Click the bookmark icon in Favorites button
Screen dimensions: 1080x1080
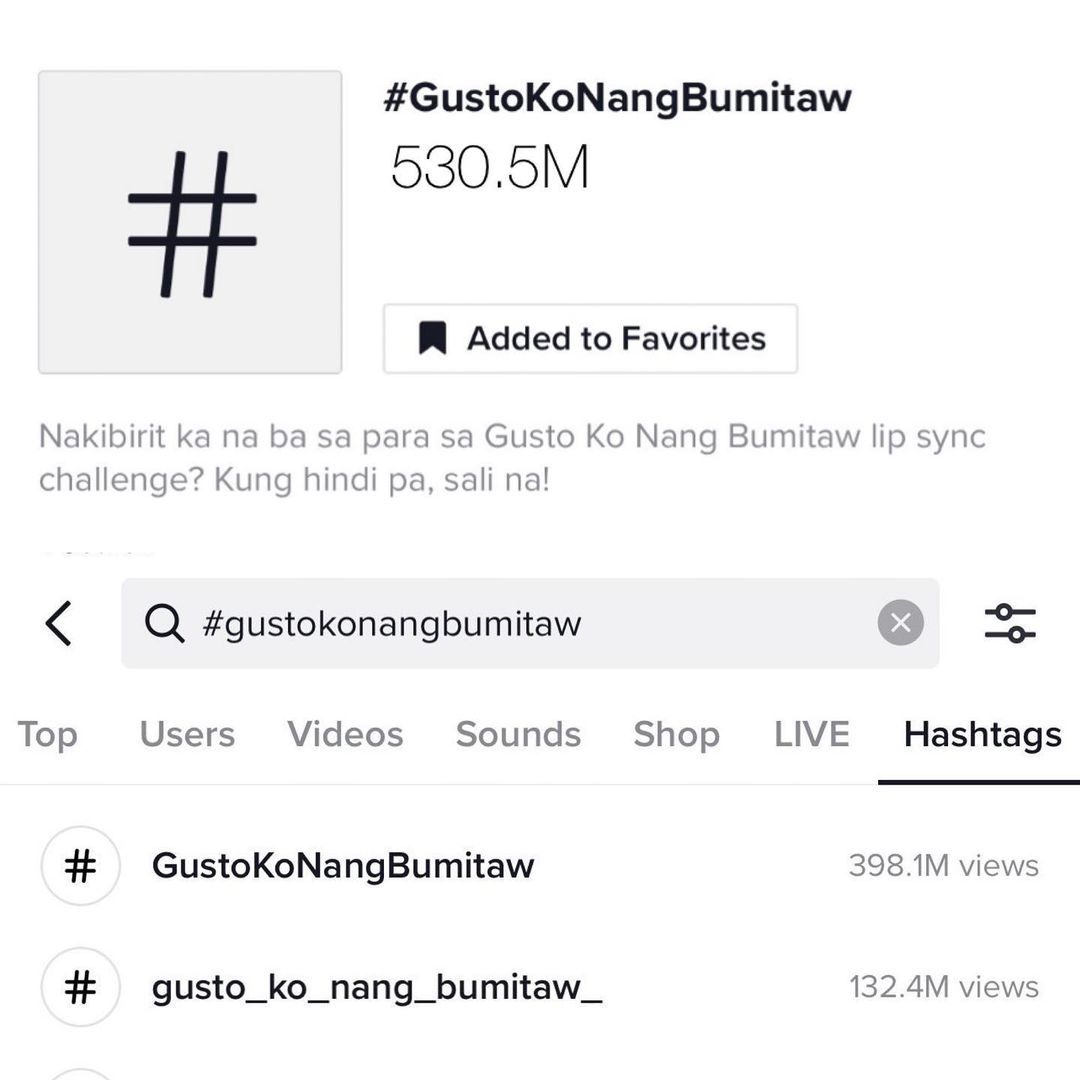[432, 339]
